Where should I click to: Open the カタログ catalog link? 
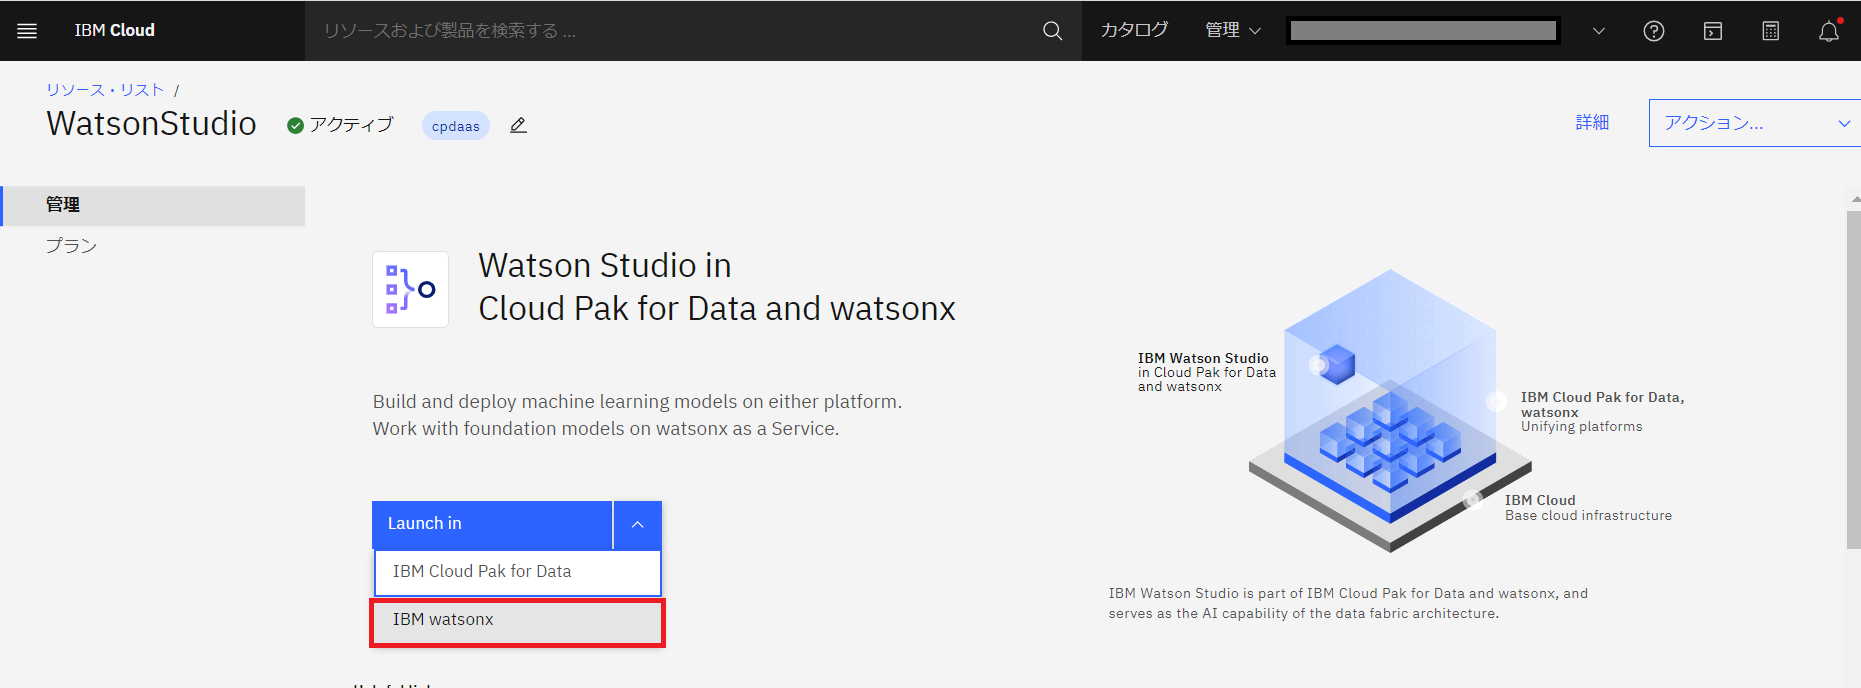pyautogui.click(x=1134, y=30)
